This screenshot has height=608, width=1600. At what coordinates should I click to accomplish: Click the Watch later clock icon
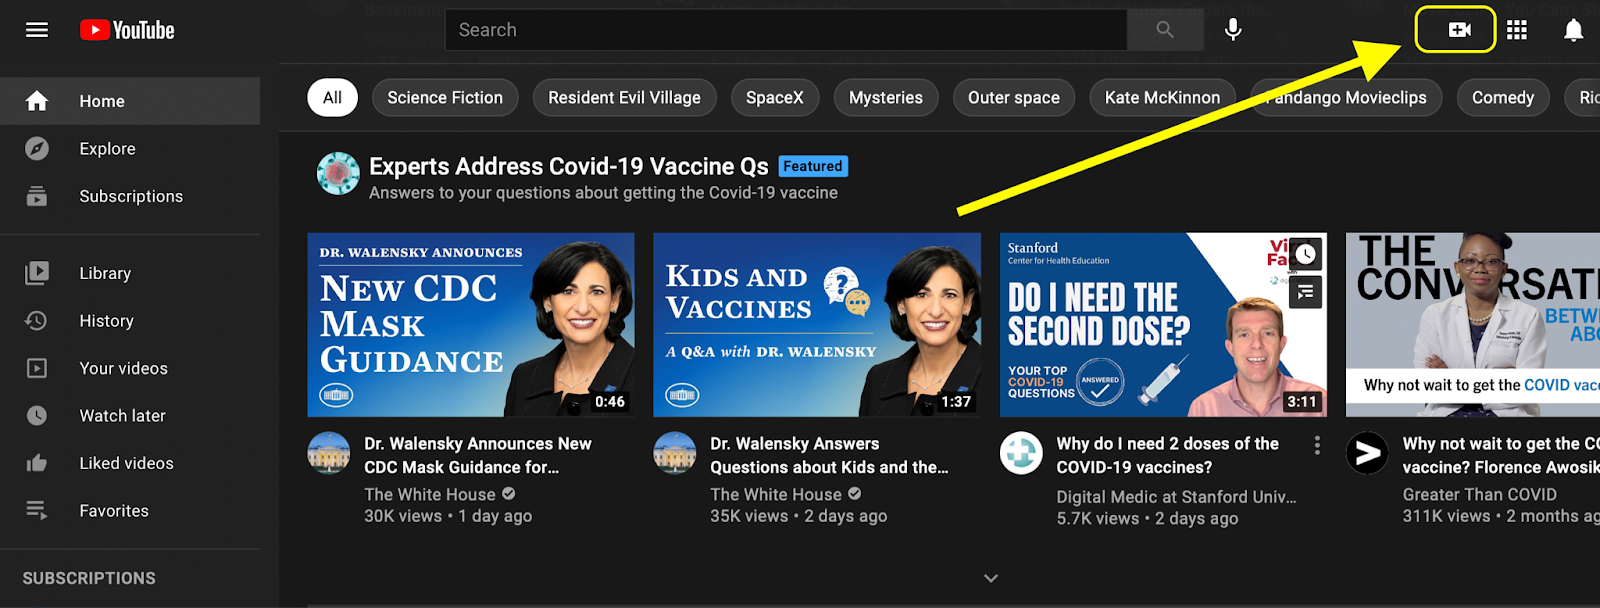pyautogui.click(x=37, y=416)
